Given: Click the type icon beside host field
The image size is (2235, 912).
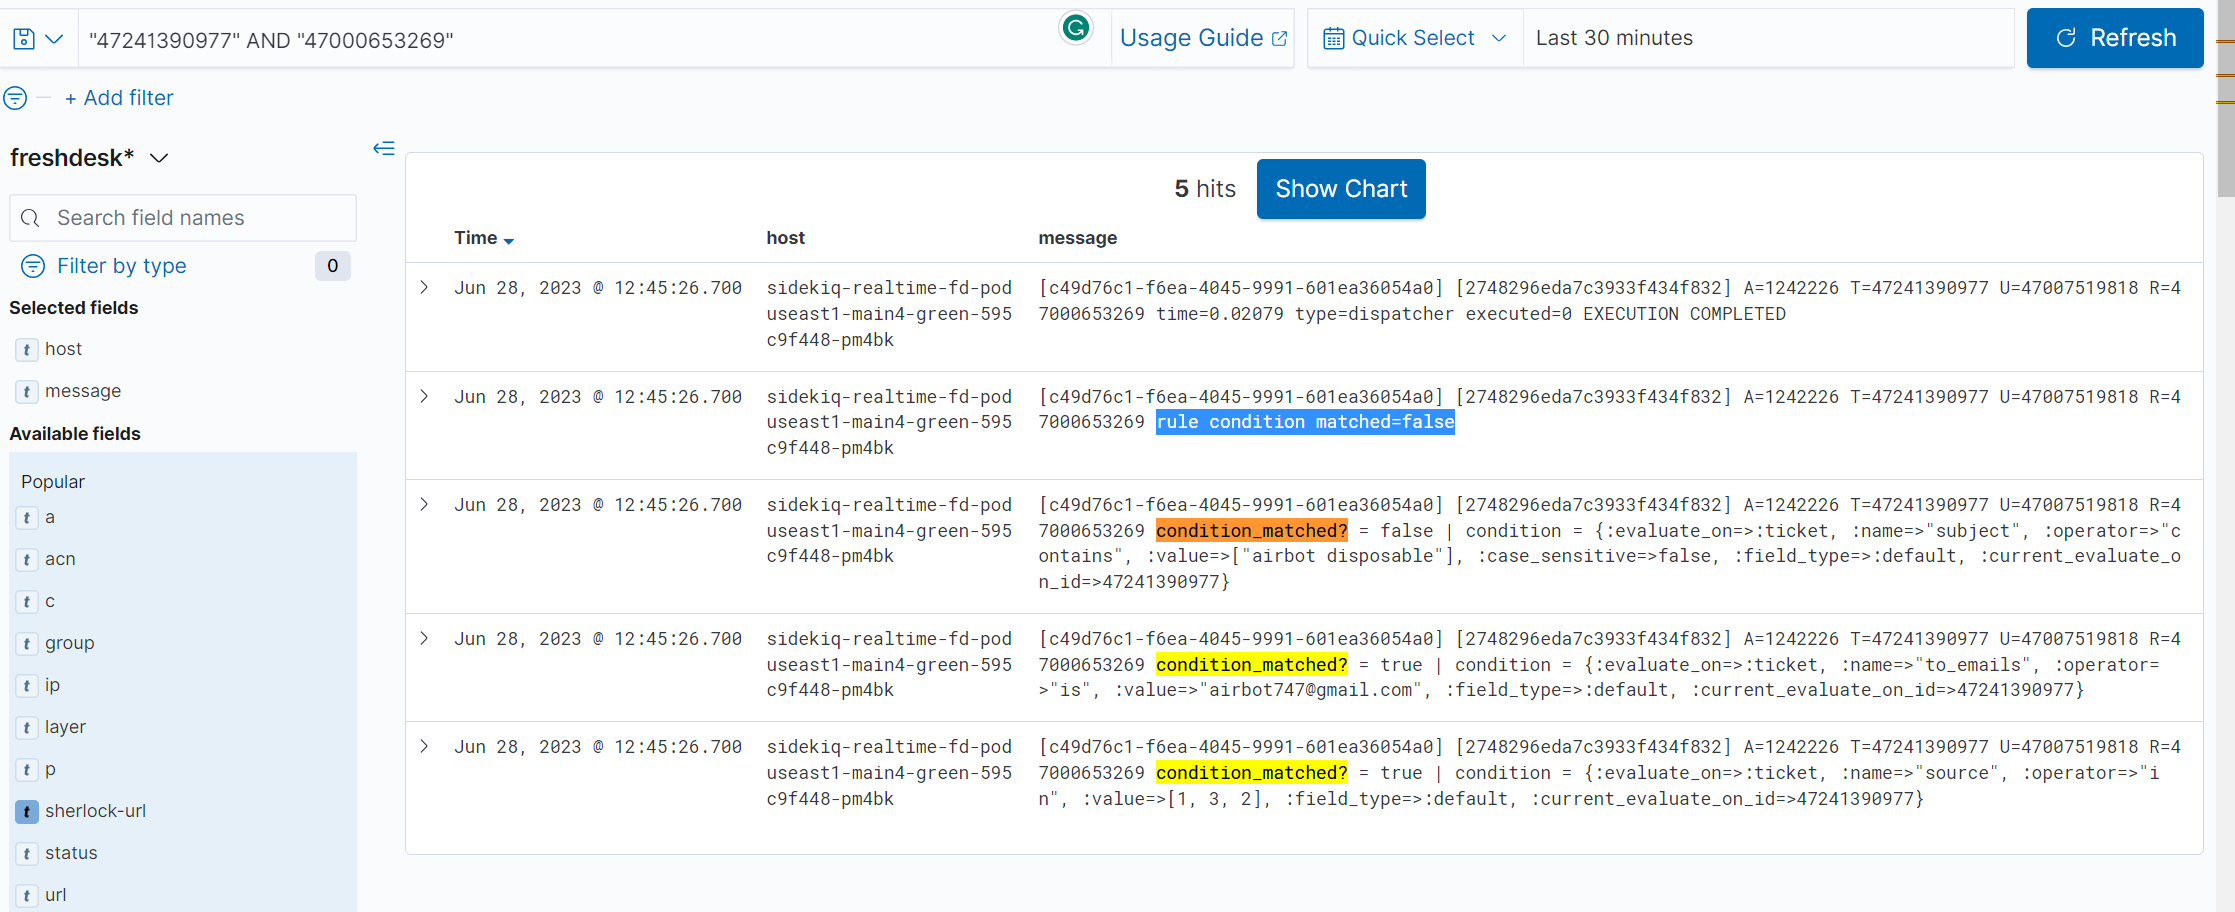Looking at the screenshot, I should pyautogui.click(x=27, y=349).
